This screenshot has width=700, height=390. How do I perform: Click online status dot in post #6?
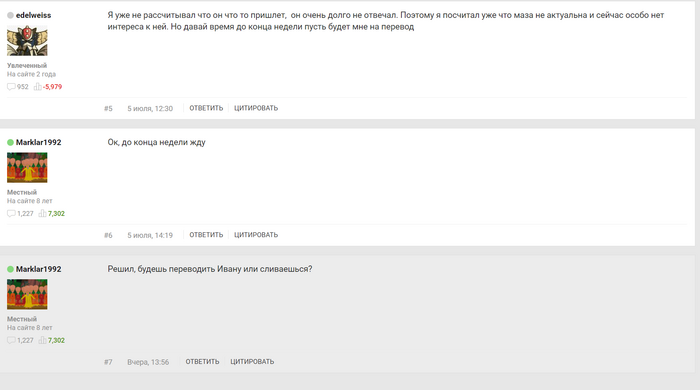click(10, 142)
